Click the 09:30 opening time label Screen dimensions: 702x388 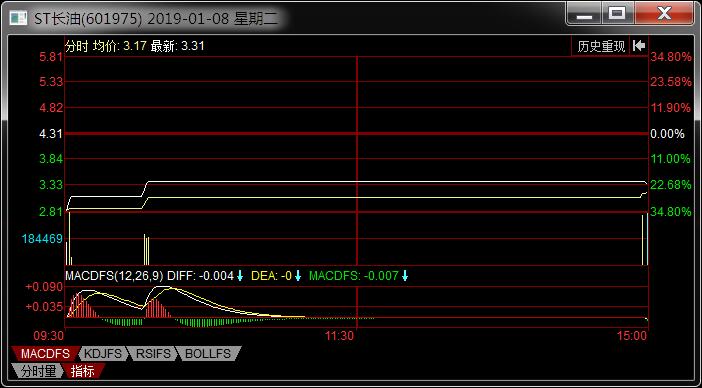(x=49, y=336)
